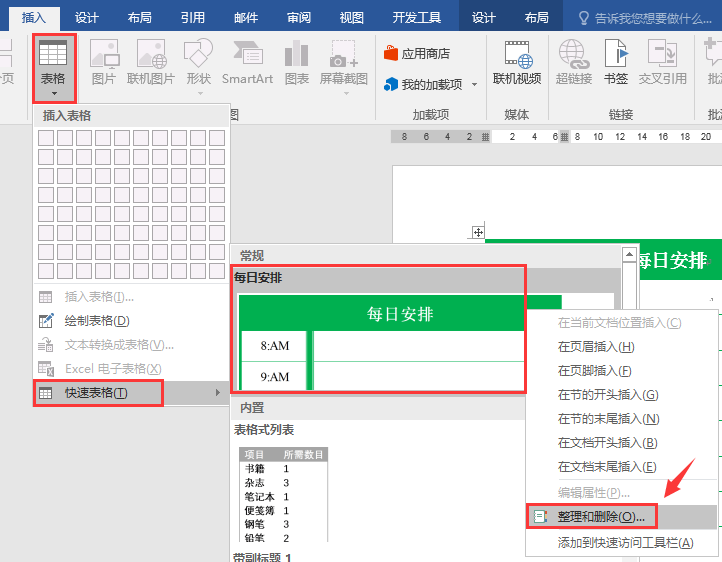Choose 文本转换成表格(V)... menu item
This screenshot has height=562, width=722.
[x=131, y=345]
